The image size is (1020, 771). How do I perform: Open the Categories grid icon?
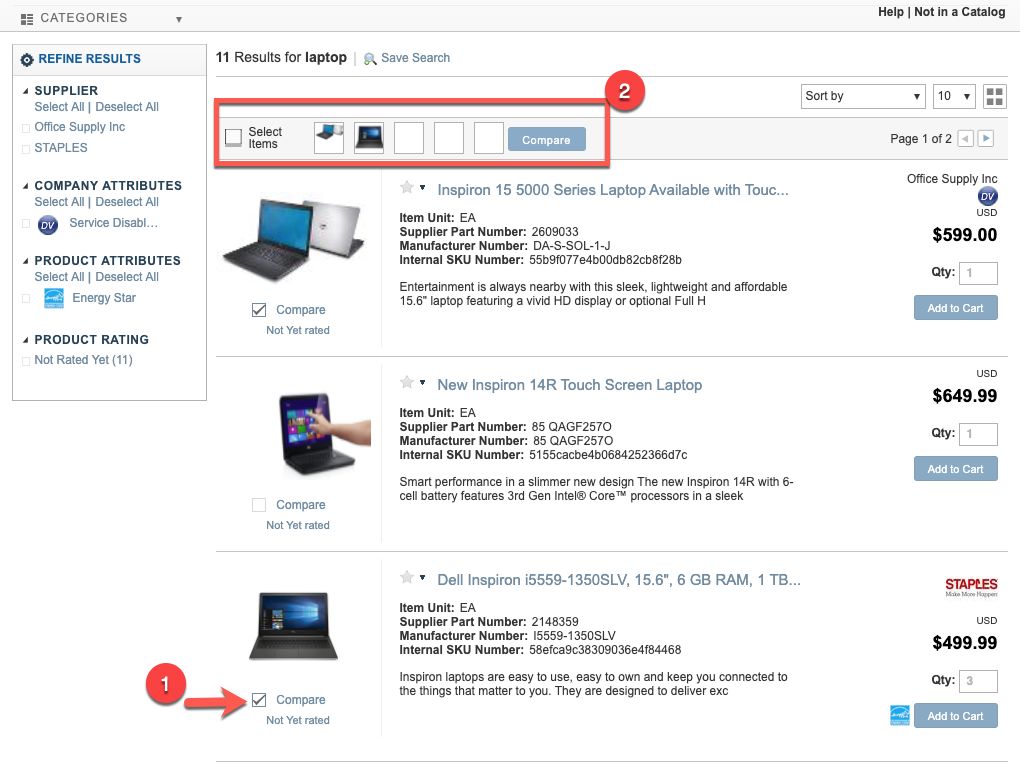pyautogui.click(x=27, y=19)
